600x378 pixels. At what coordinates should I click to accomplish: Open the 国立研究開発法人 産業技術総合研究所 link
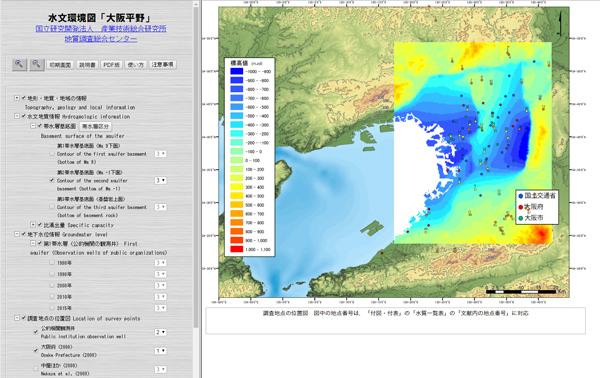(x=101, y=29)
